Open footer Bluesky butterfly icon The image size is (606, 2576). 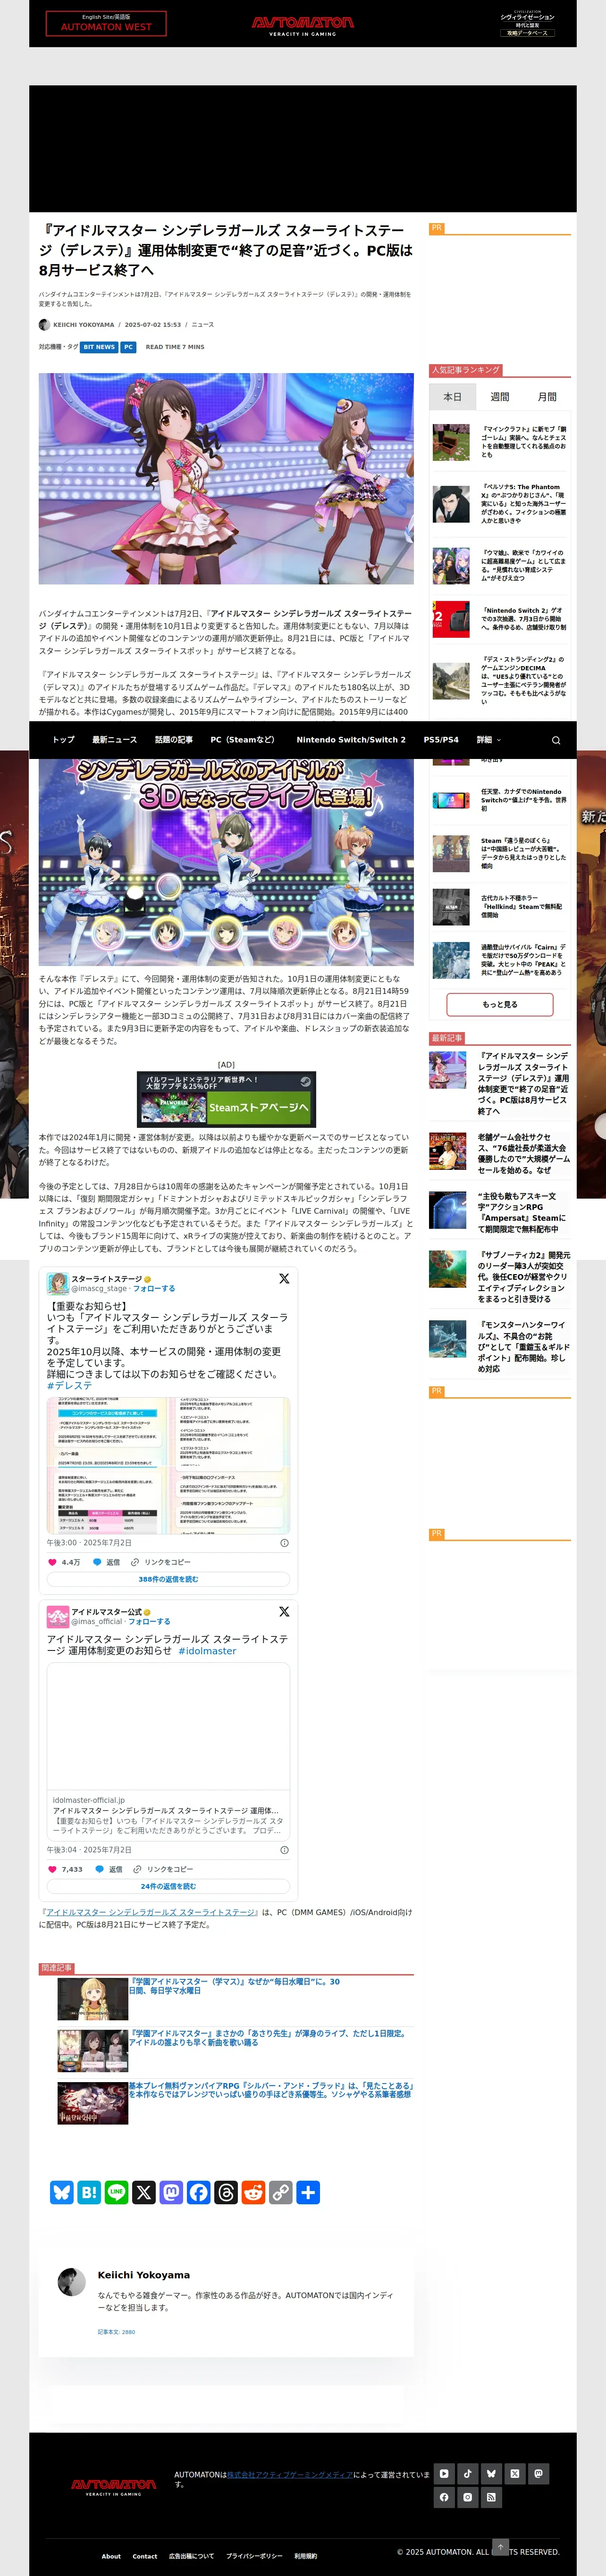tap(491, 2473)
